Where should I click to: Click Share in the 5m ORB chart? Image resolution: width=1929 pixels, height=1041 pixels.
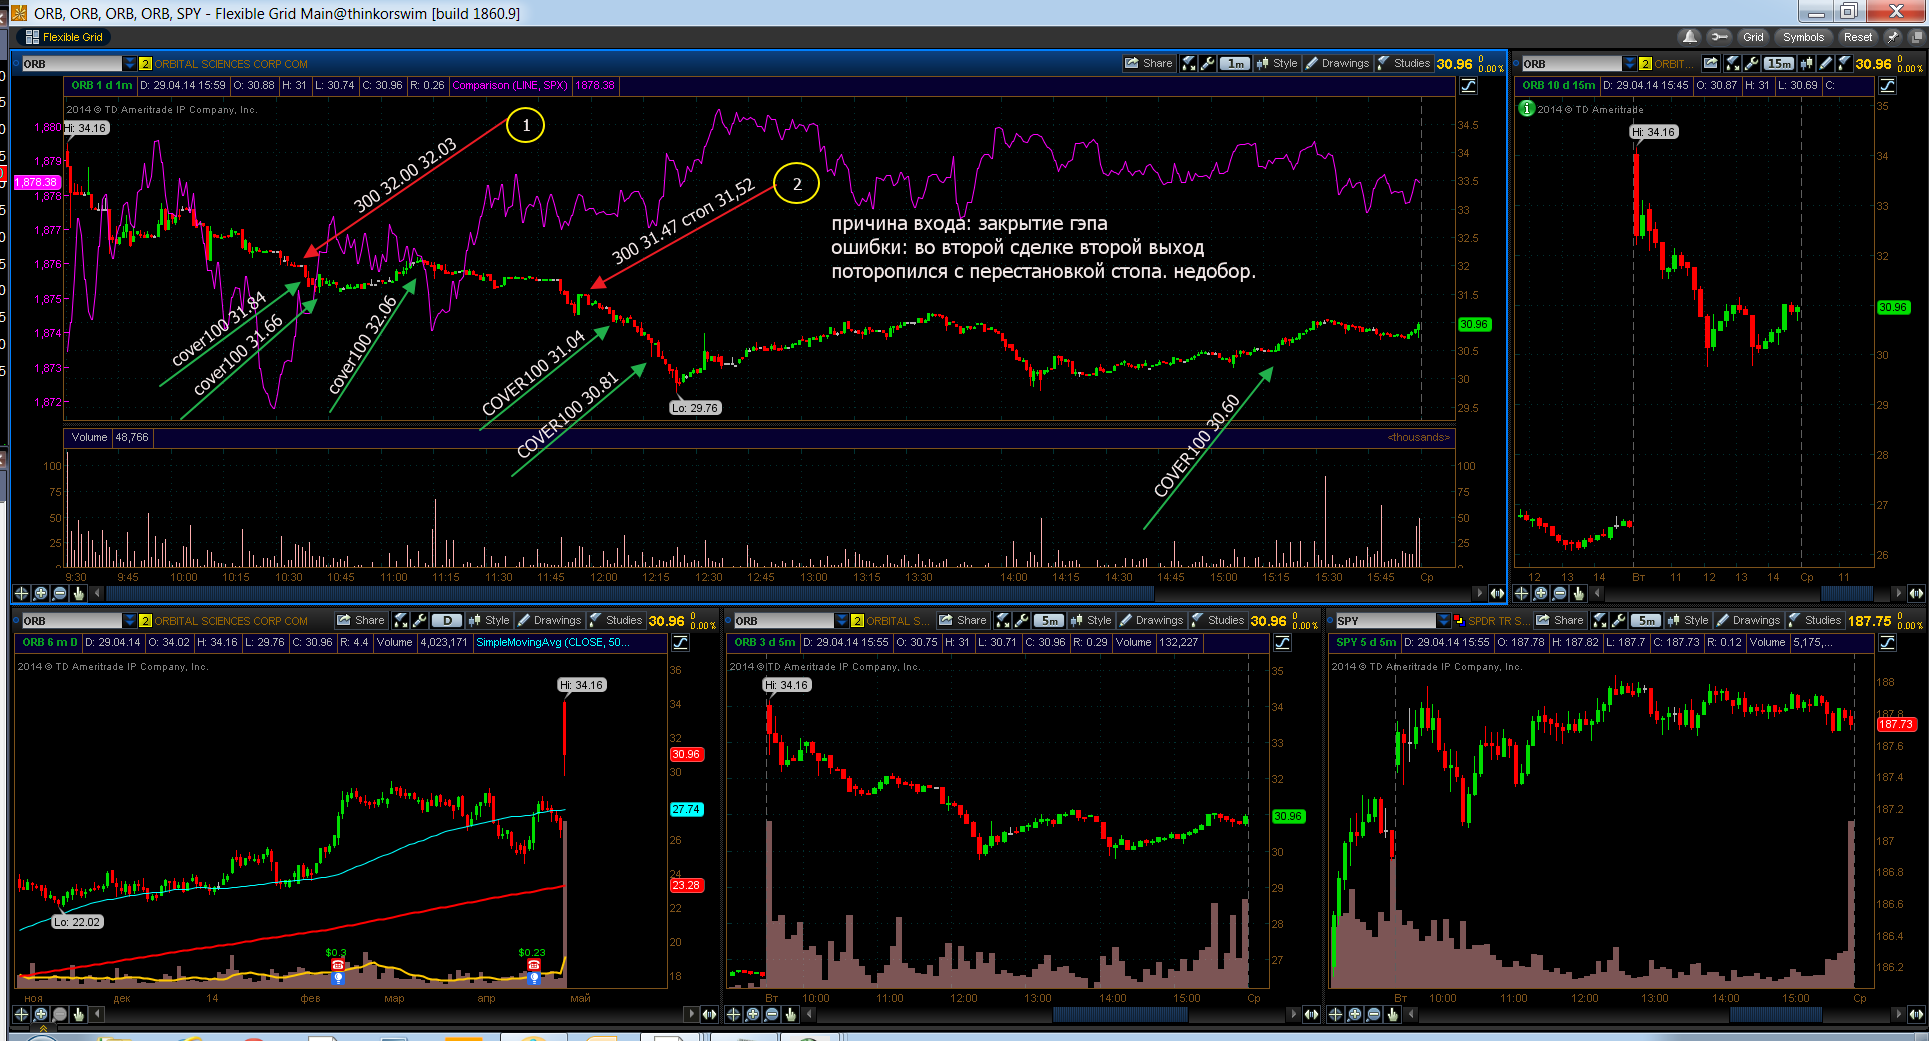point(963,620)
